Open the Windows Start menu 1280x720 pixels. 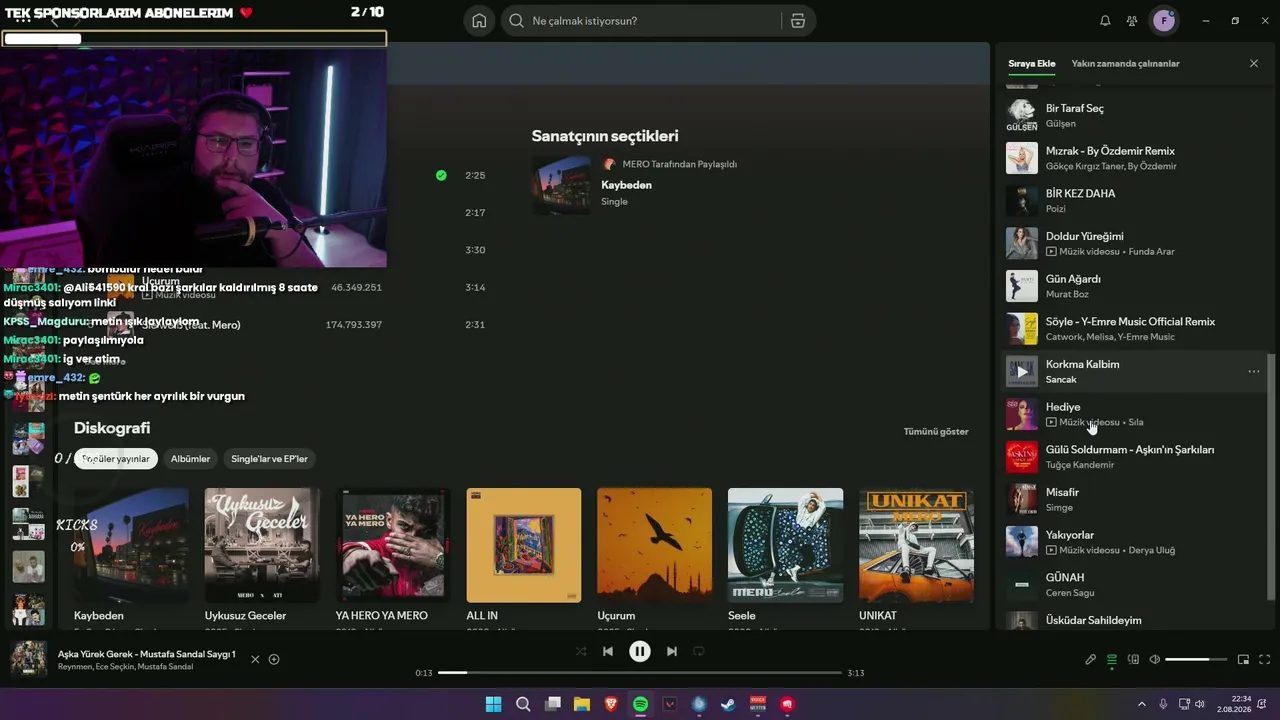tap(493, 704)
